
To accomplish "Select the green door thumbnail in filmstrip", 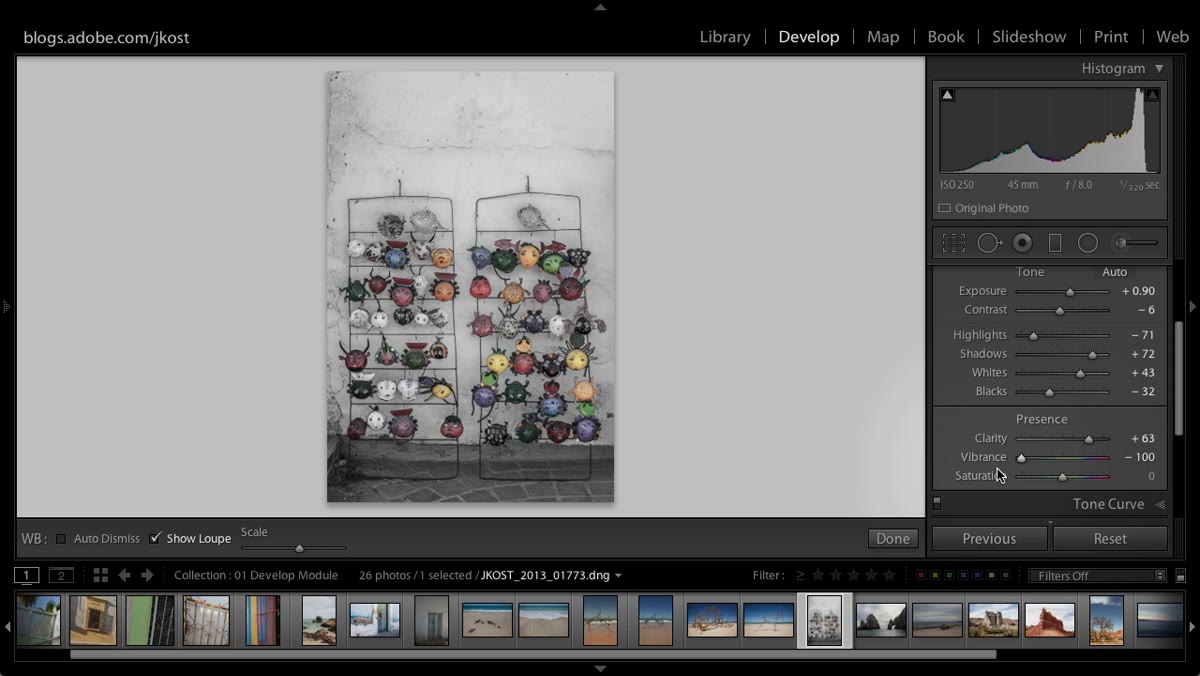I will tap(150, 621).
